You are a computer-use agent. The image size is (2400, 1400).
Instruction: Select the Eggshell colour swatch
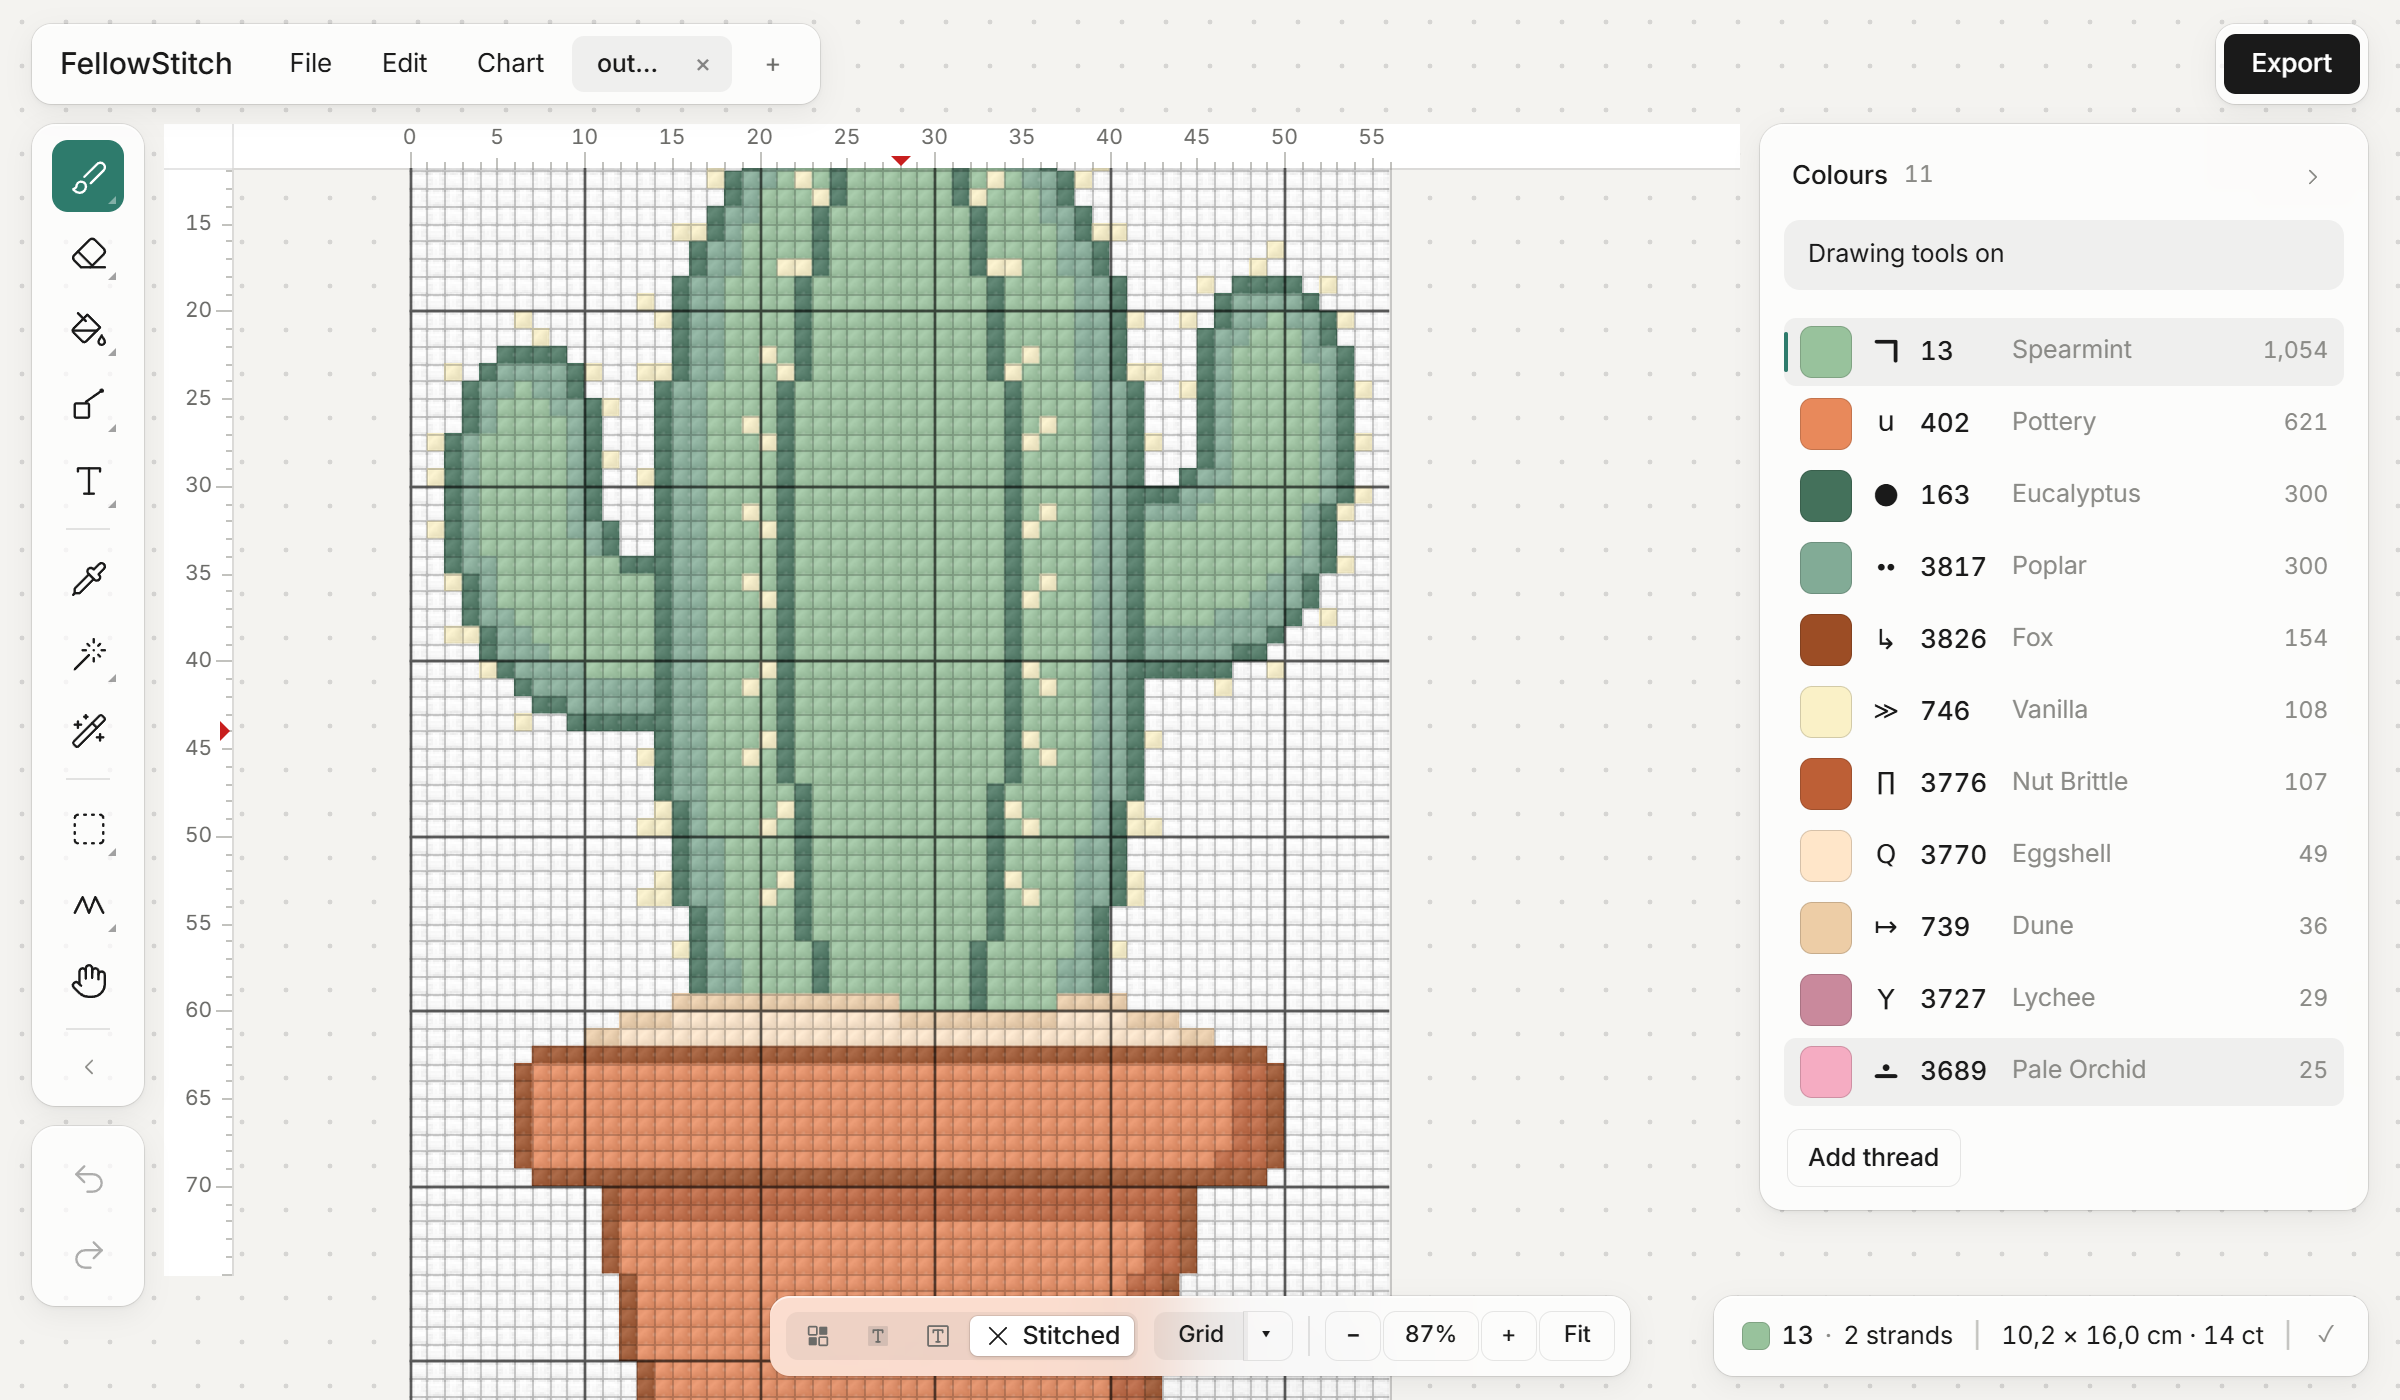(x=1826, y=856)
